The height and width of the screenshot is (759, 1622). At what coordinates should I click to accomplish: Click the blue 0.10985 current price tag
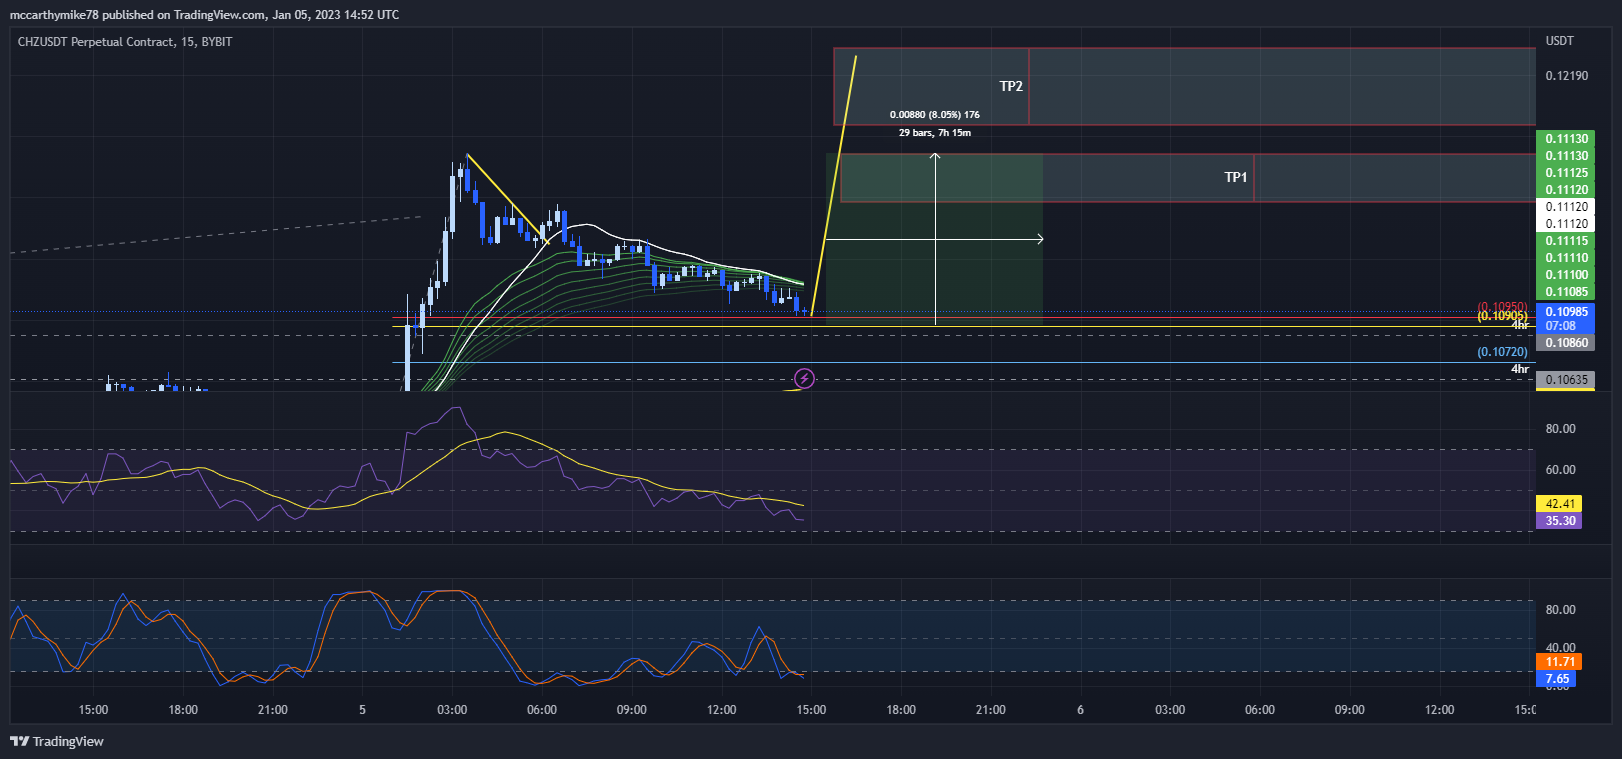(1566, 312)
